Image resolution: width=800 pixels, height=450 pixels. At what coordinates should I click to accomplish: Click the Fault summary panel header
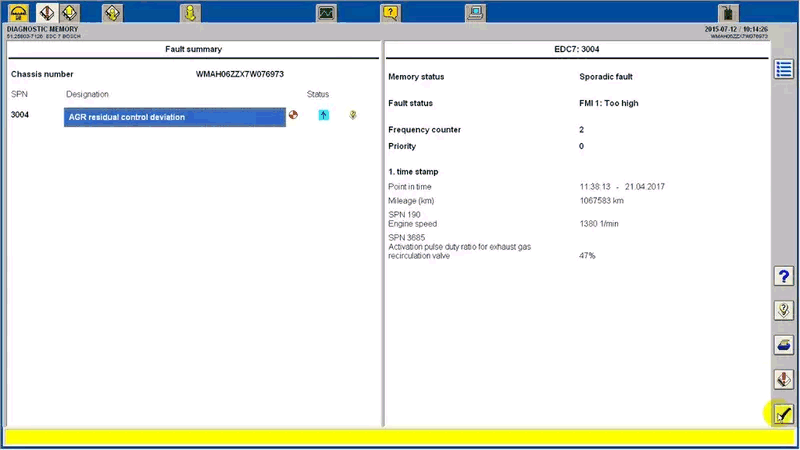193,49
